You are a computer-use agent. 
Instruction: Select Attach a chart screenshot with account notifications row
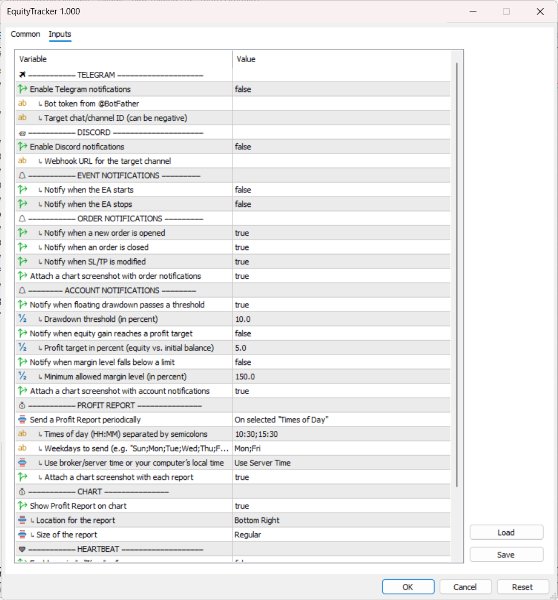233,391
